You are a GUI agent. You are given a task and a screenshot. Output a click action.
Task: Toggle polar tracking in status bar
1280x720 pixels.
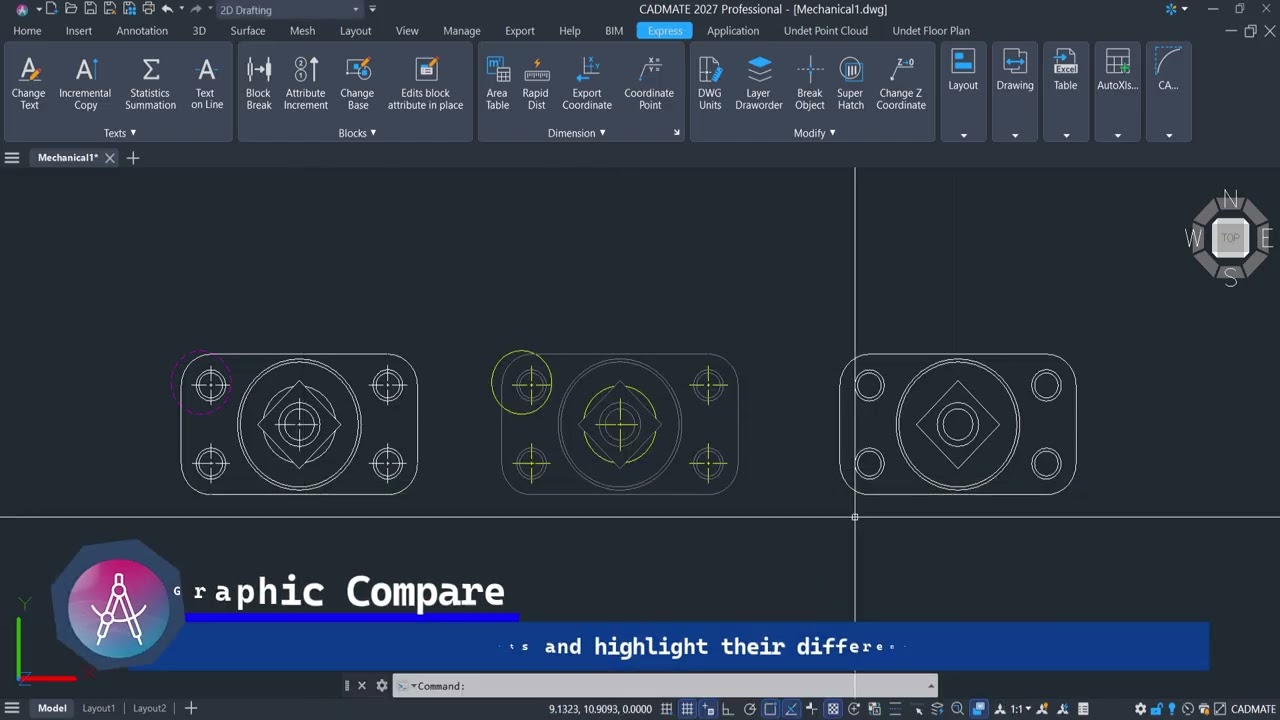pos(750,709)
